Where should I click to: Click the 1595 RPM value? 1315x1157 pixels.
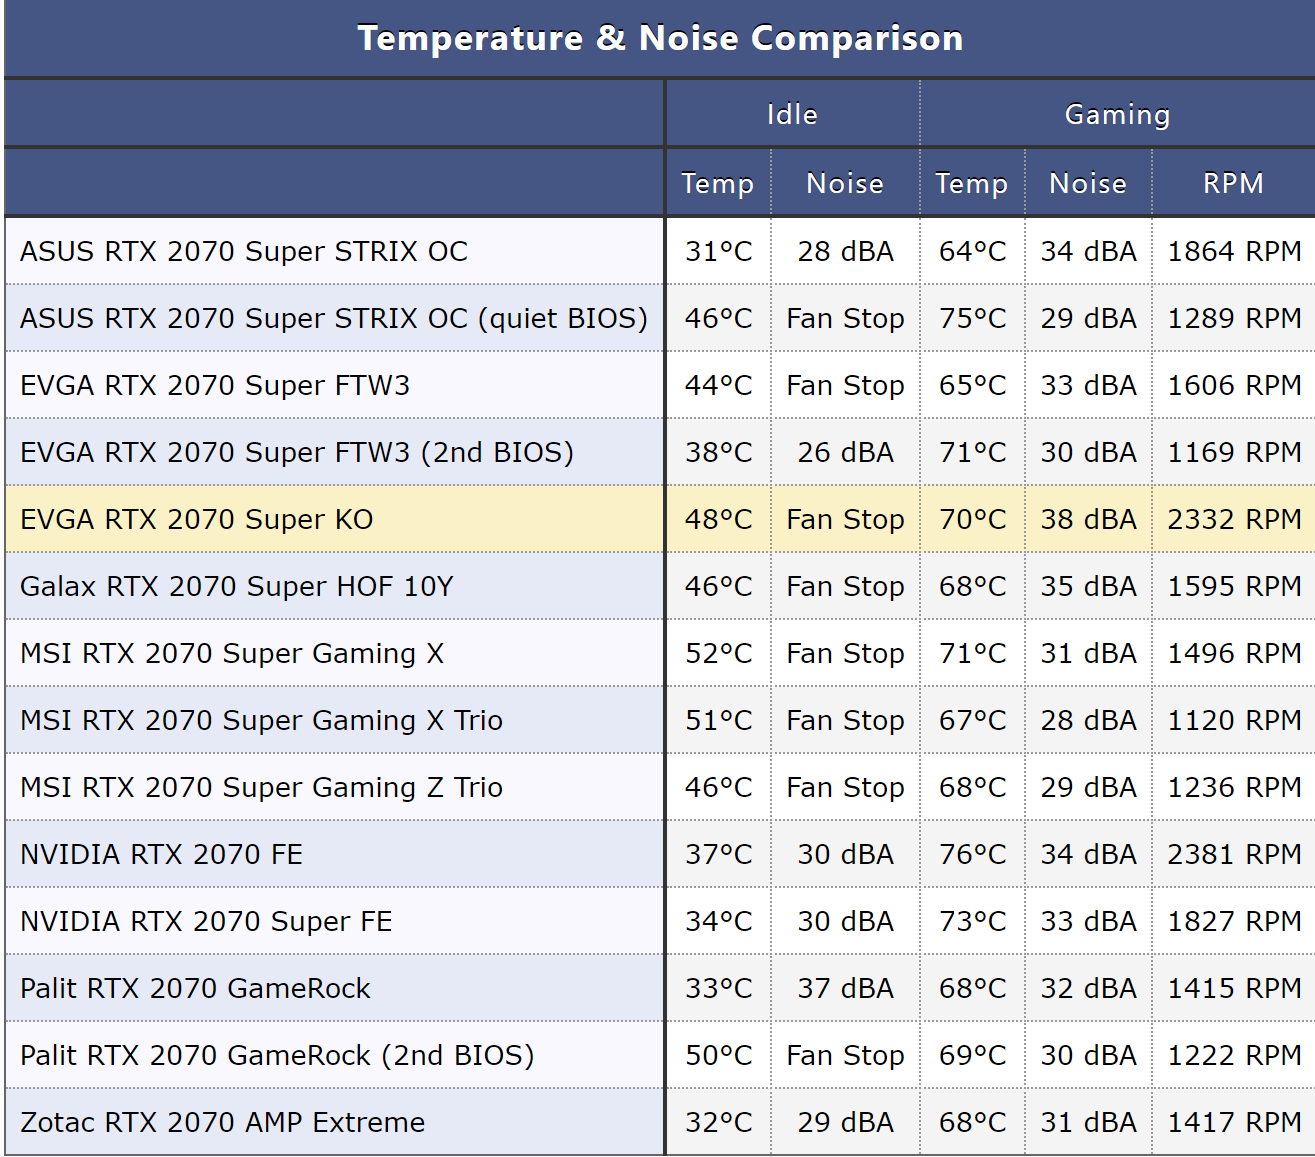(1234, 586)
